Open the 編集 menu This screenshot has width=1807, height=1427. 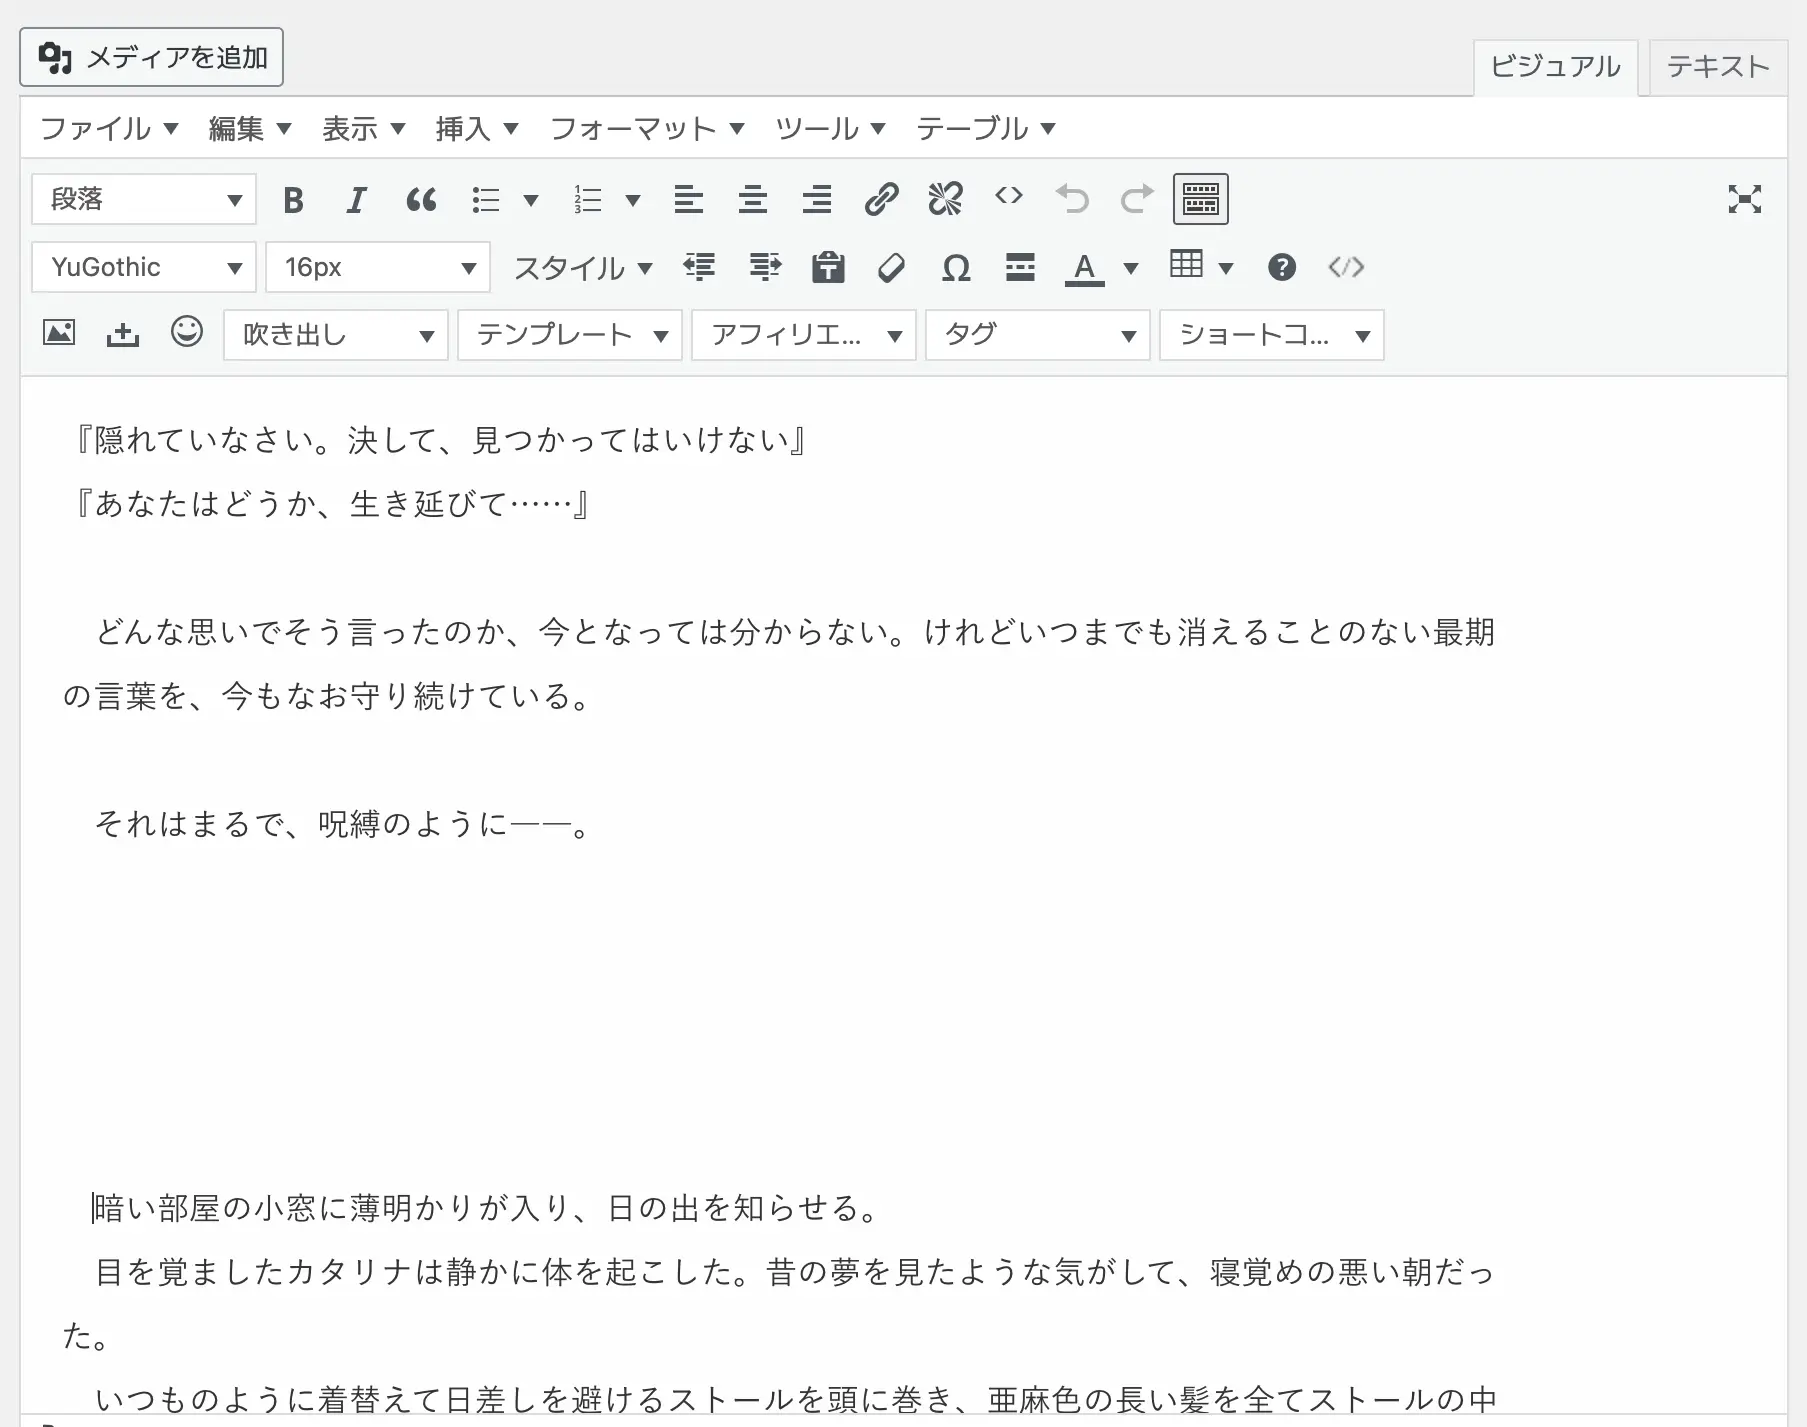tap(250, 128)
